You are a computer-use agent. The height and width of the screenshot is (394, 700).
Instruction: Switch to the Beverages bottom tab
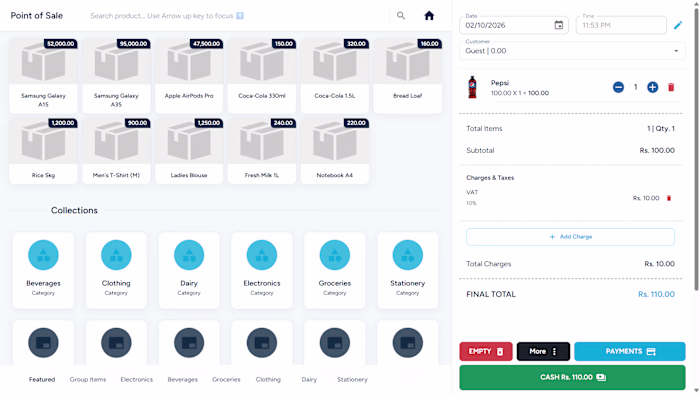click(x=183, y=379)
